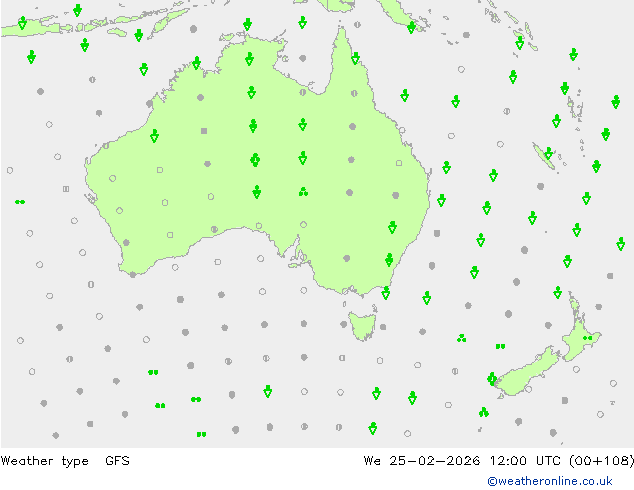This screenshot has height=490, width=634.
Task: Click the rain symbol on New Caledonia
Action: (548, 153)
